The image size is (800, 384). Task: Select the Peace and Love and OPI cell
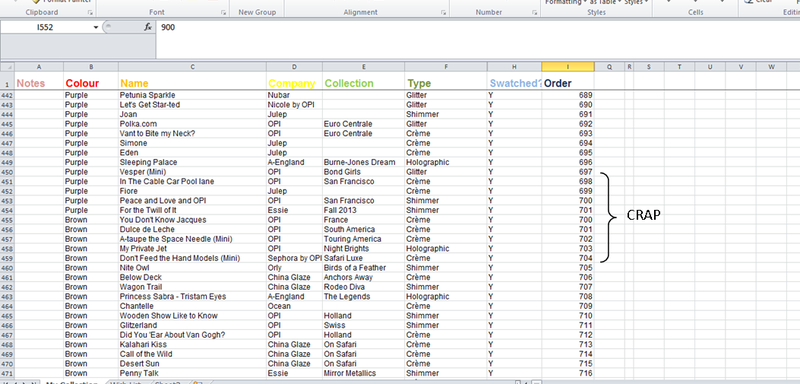click(x=192, y=200)
